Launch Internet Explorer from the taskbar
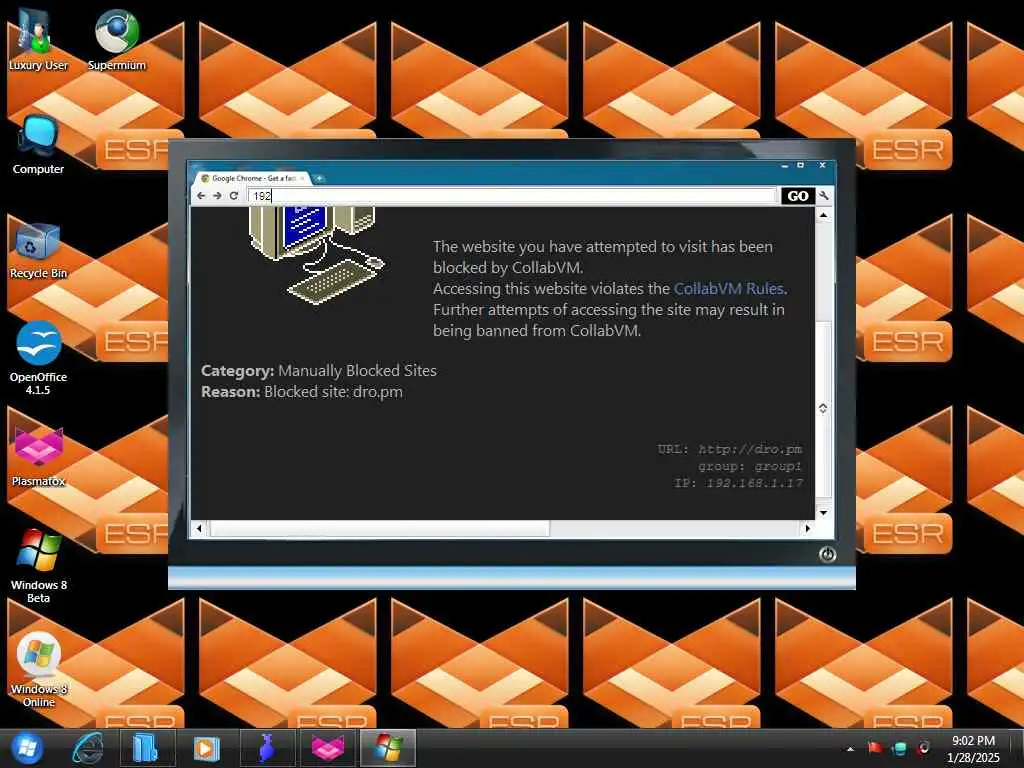The height and width of the screenshot is (768, 1024). tap(88, 748)
